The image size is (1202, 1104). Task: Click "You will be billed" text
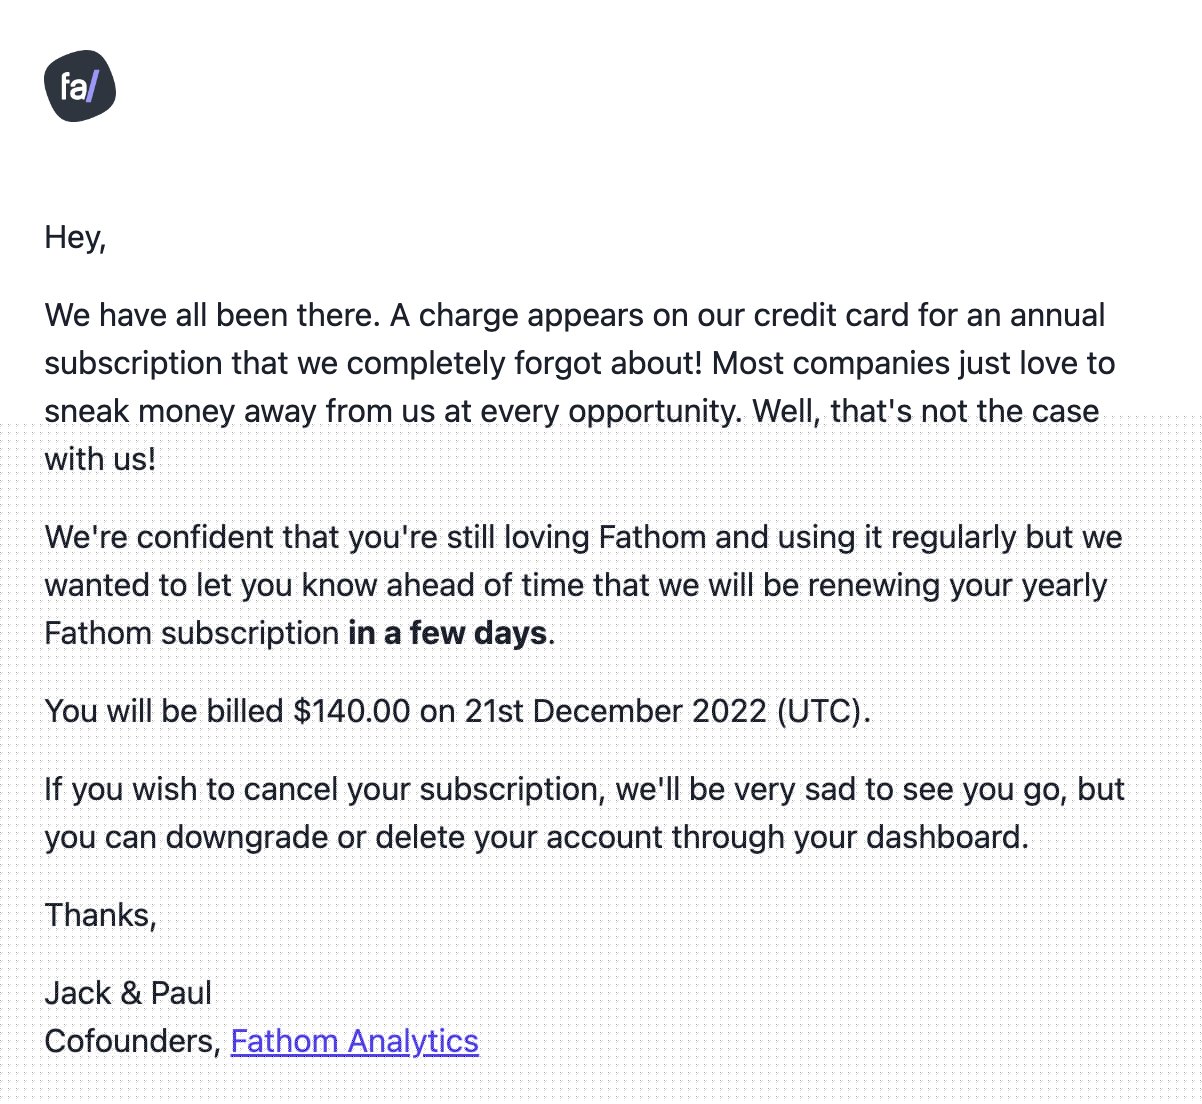click(x=164, y=711)
